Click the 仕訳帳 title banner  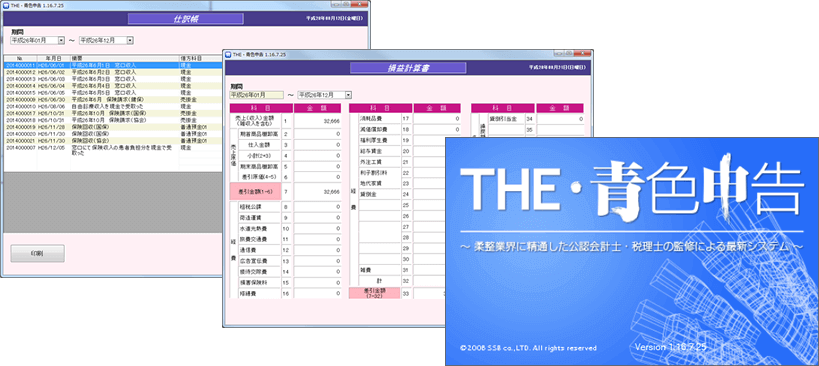tap(185, 19)
